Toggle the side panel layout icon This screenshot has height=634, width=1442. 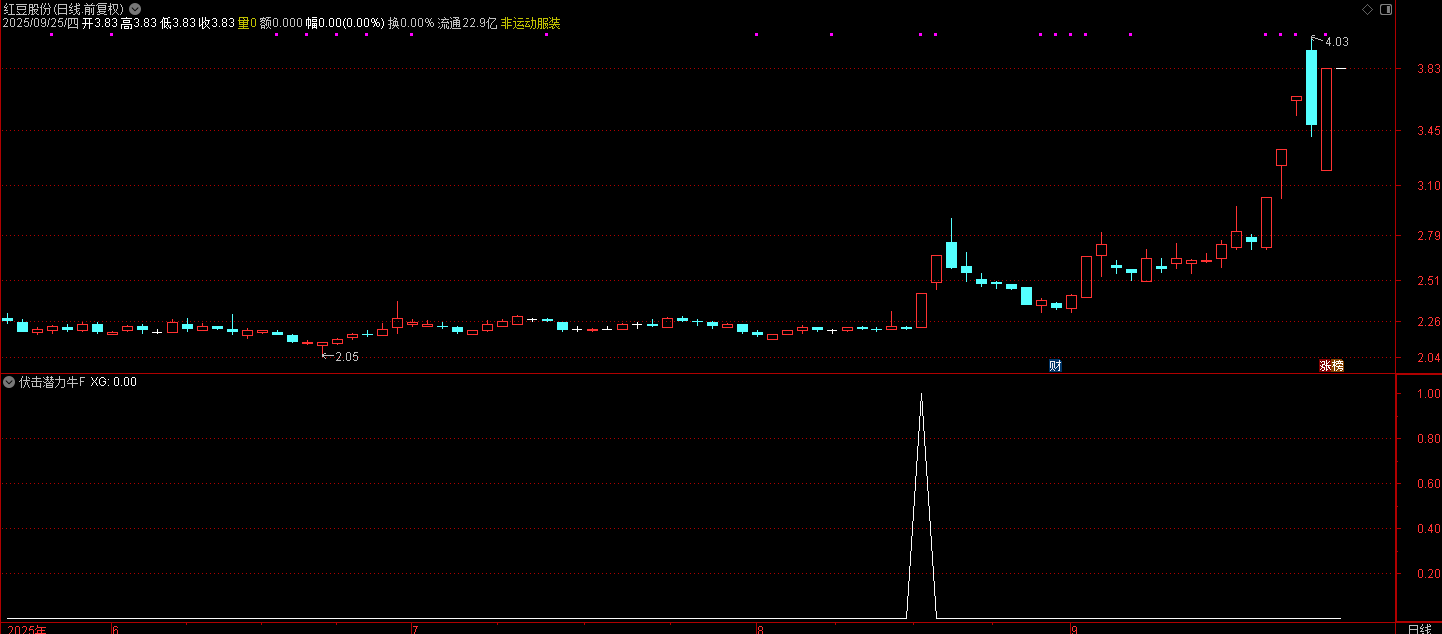coord(1385,9)
